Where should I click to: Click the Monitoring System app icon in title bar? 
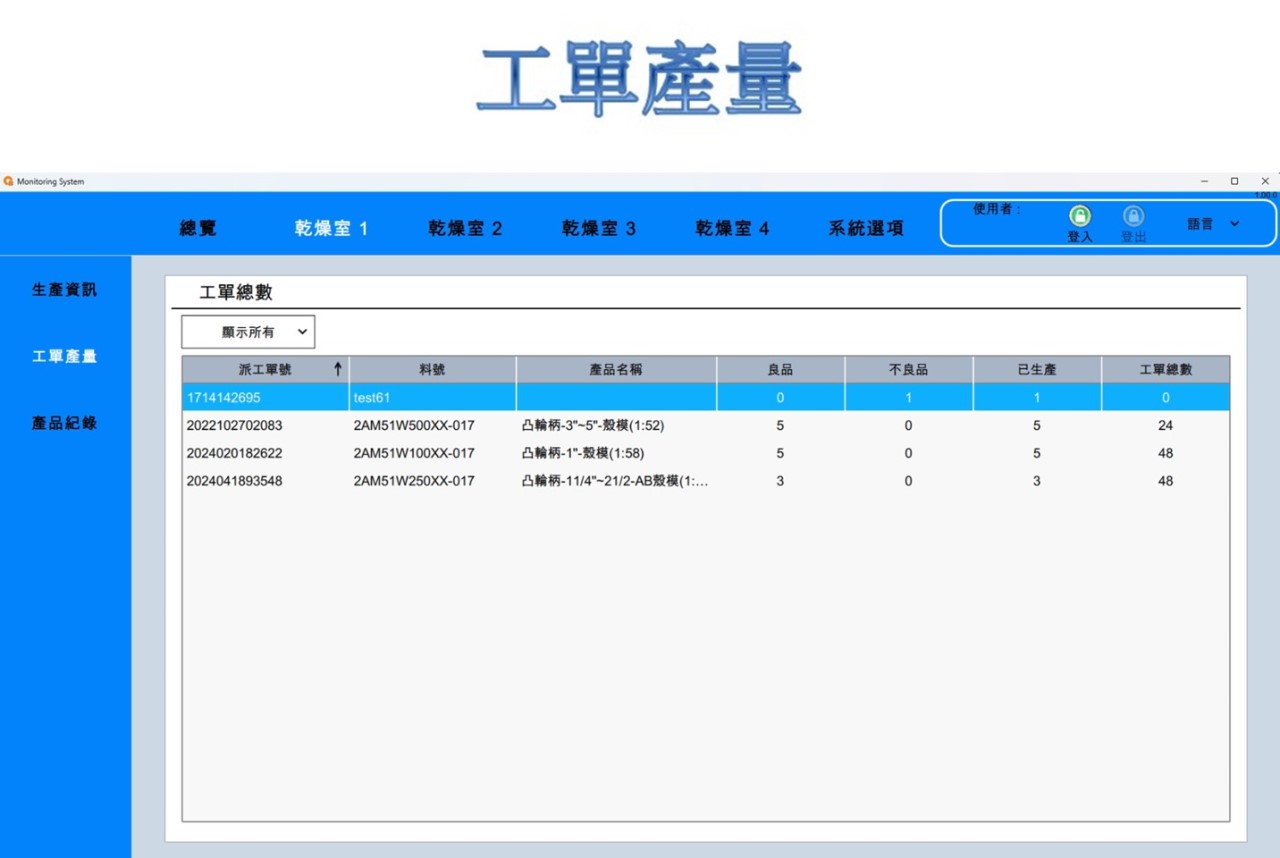point(9,181)
